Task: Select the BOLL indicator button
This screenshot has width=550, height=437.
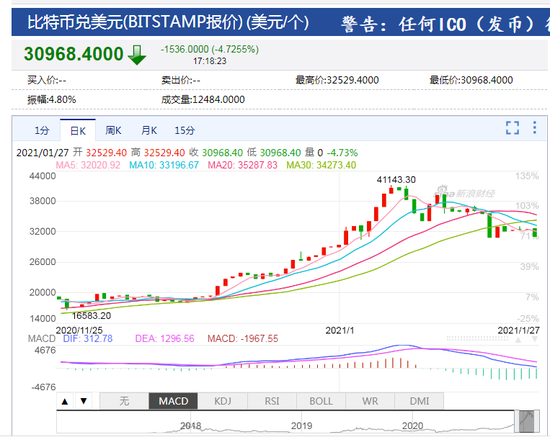Action: [321, 401]
